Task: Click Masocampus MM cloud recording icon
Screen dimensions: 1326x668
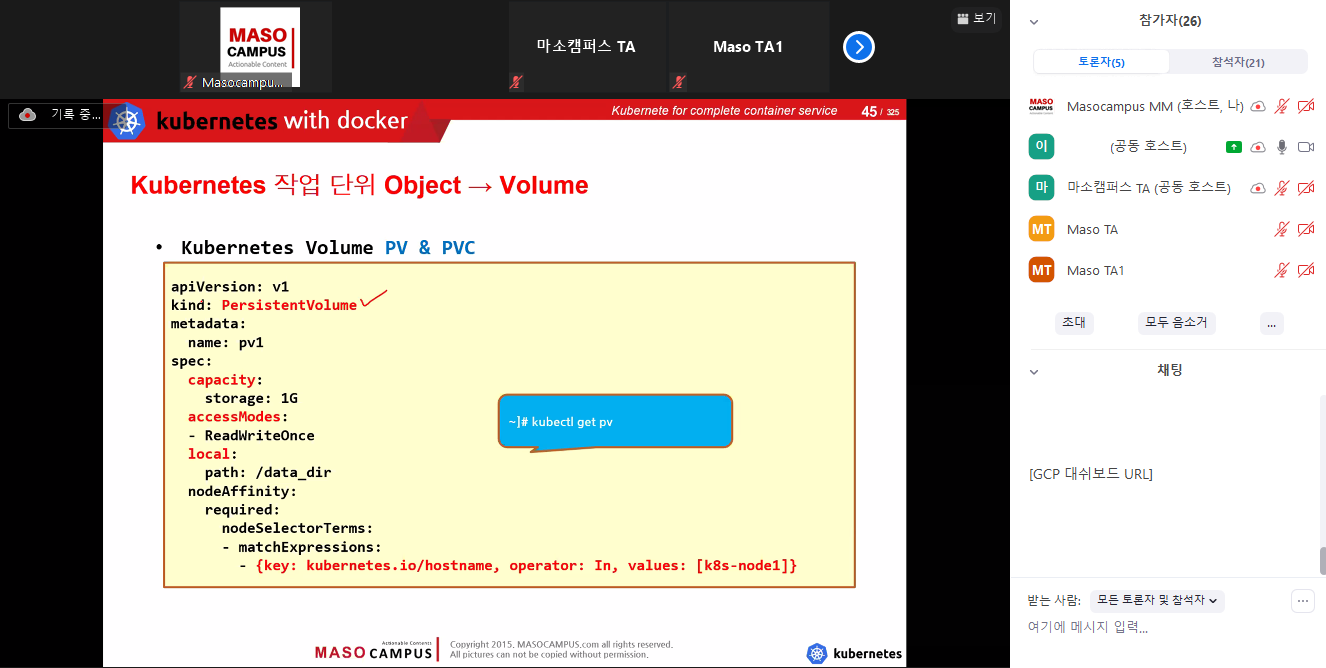Action: pos(1258,106)
